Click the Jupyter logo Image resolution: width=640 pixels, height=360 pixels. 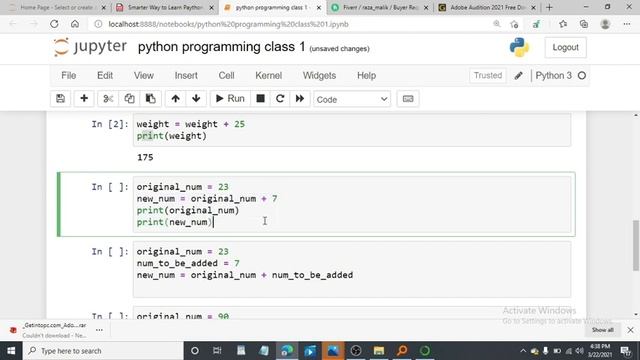90,47
